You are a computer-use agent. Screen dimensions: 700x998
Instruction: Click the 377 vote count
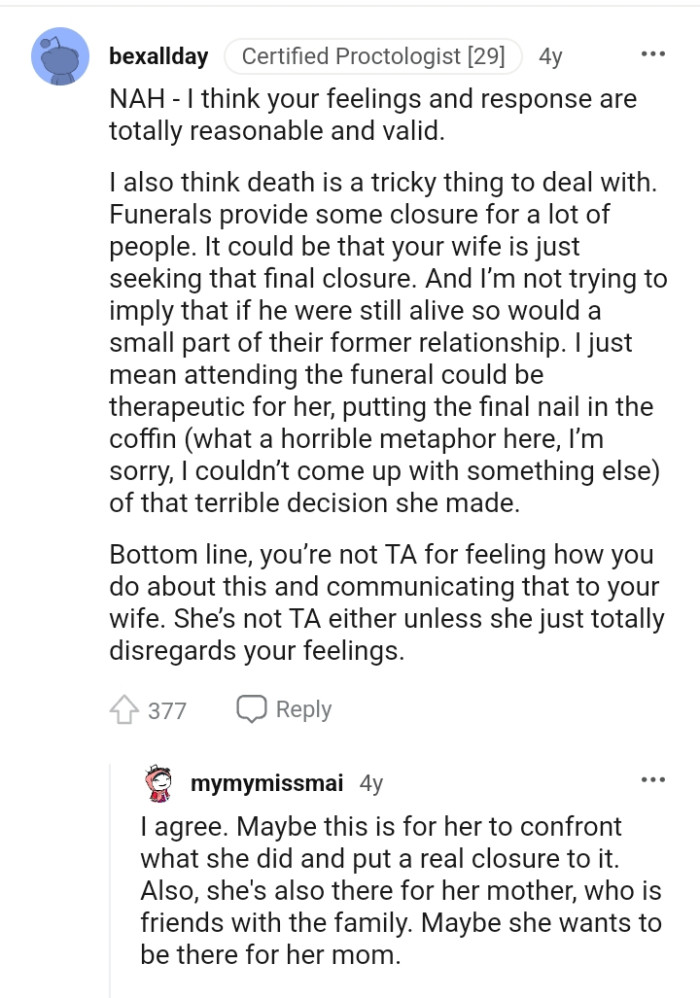tap(166, 709)
